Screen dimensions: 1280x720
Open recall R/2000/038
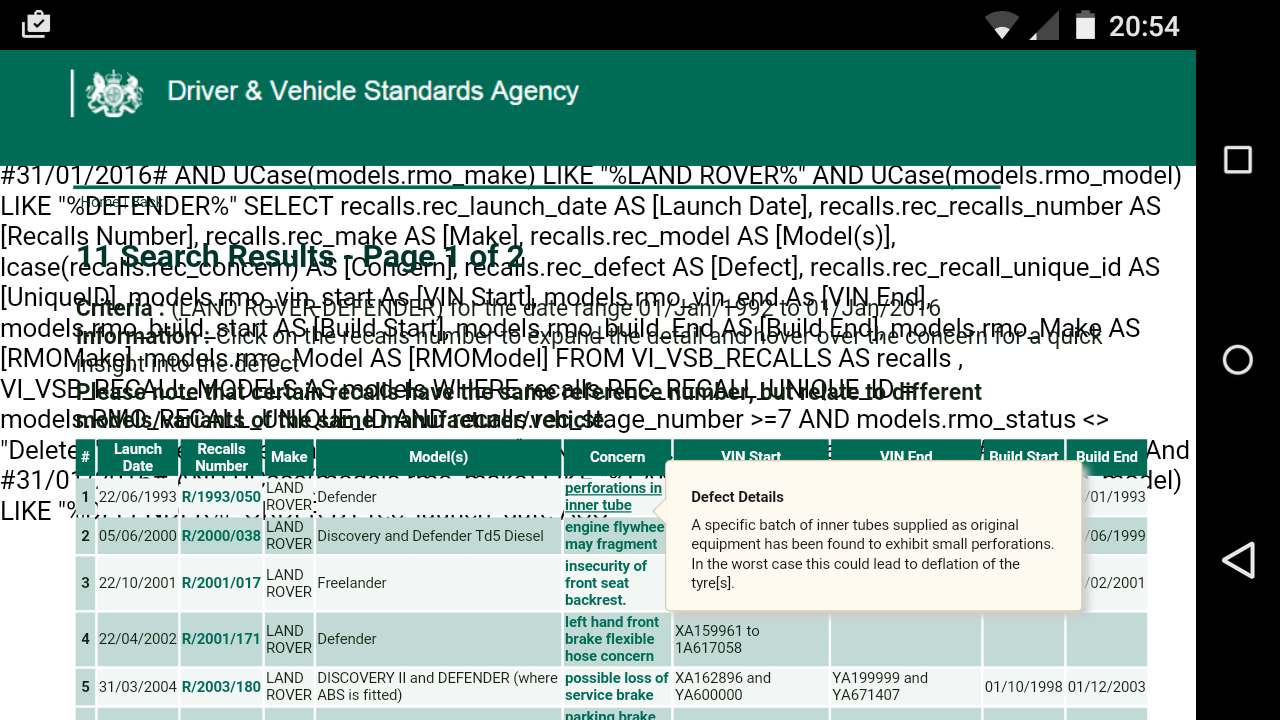(221, 536)
